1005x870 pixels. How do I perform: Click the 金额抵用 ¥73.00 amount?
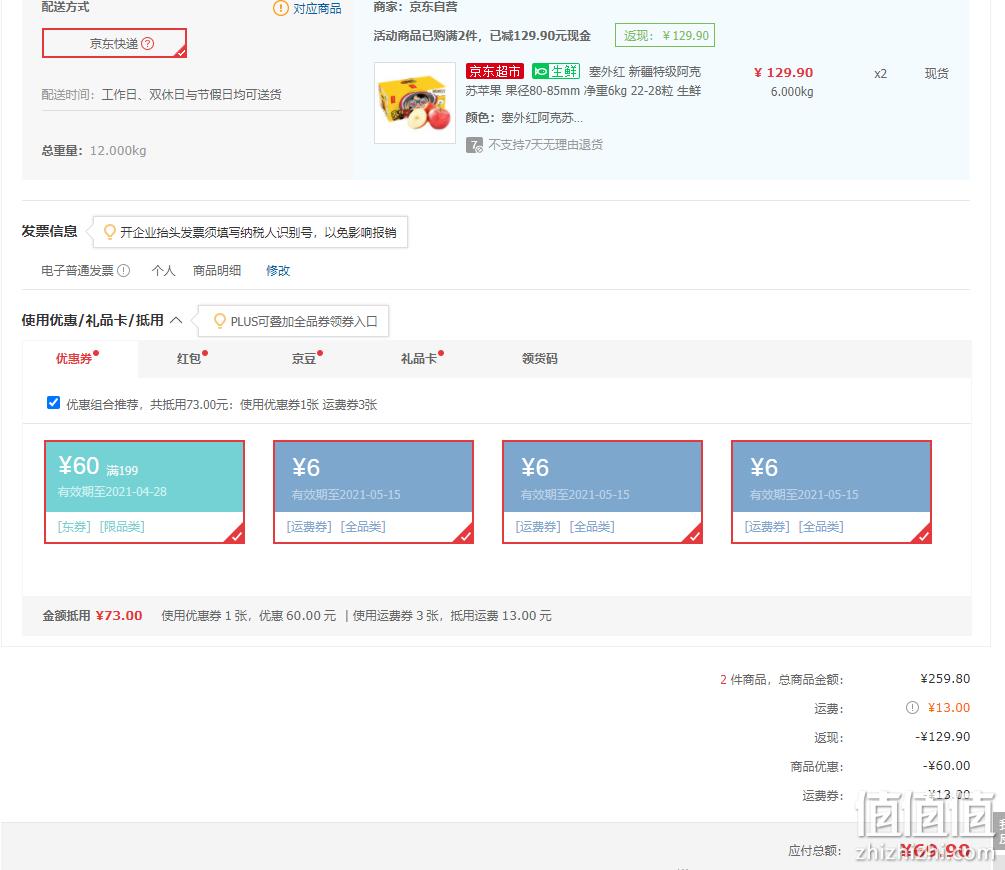point(119,615)
